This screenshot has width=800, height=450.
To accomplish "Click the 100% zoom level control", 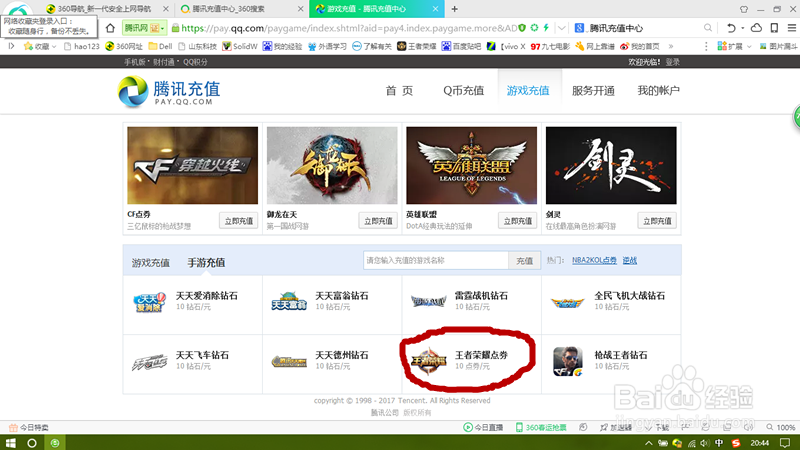I will click(x=781, y=427).
